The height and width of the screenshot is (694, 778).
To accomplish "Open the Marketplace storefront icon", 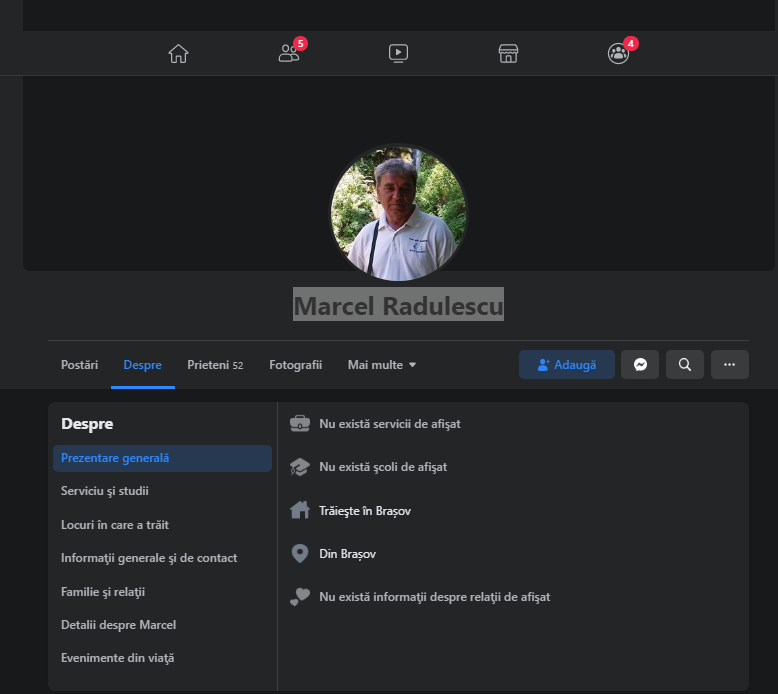I will 508,54.
